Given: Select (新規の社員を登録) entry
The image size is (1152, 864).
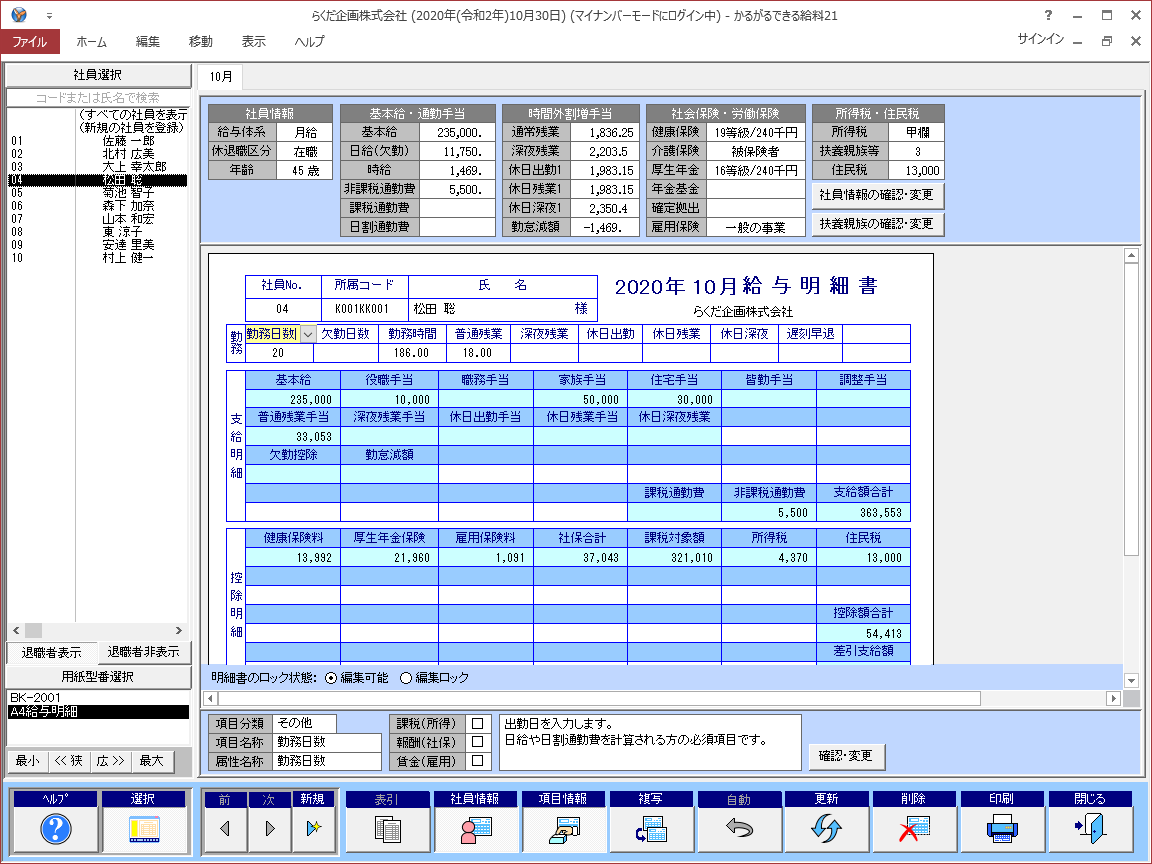Looking at the screenshot, I should tap(132, 128).
